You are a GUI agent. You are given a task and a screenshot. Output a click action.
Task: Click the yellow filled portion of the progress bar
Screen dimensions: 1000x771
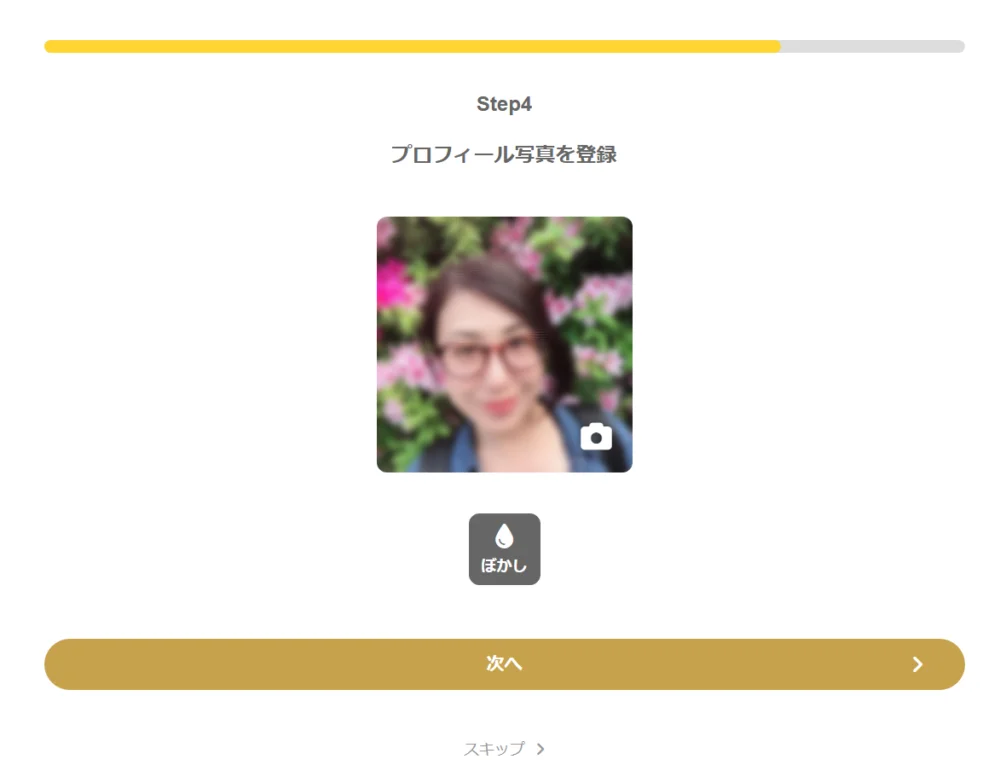pos(412,47)
